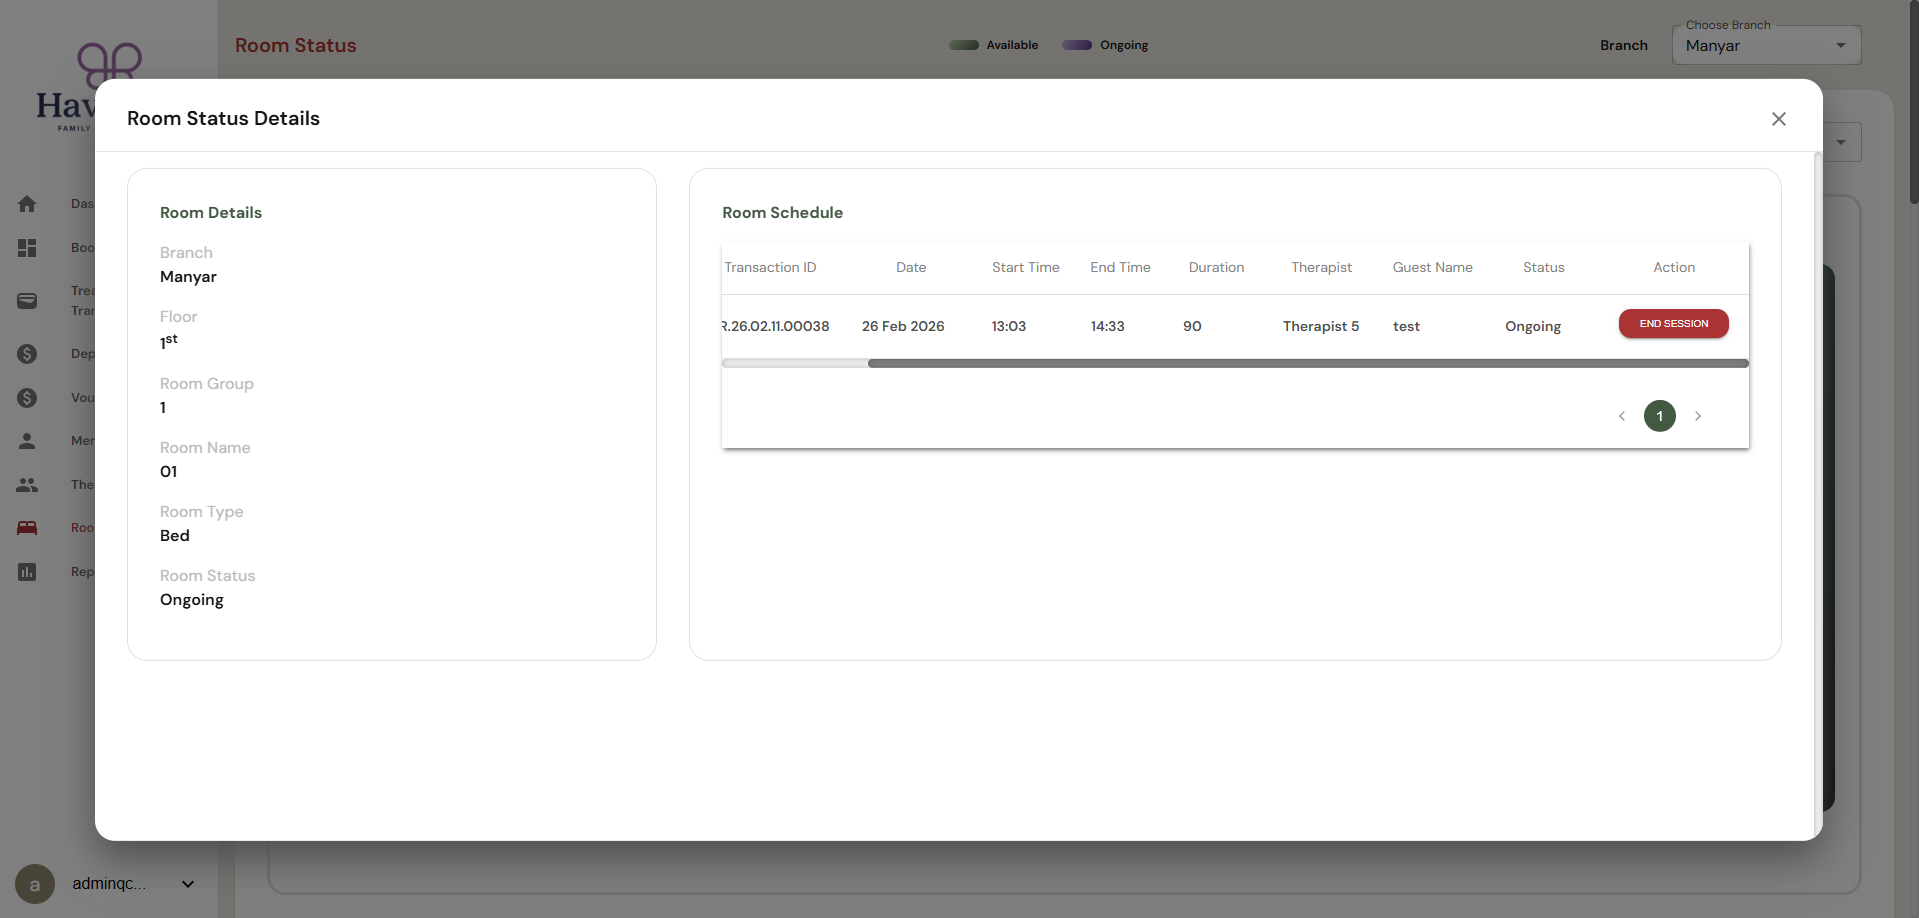Open the Therapist group icon in sidebar

click(27, 485)
